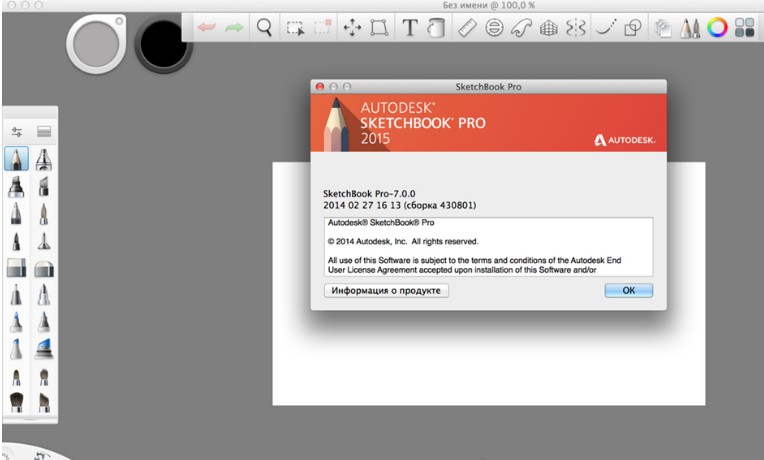Select the highlighted Pencil brush
The image size is (764, 460).
16,159
